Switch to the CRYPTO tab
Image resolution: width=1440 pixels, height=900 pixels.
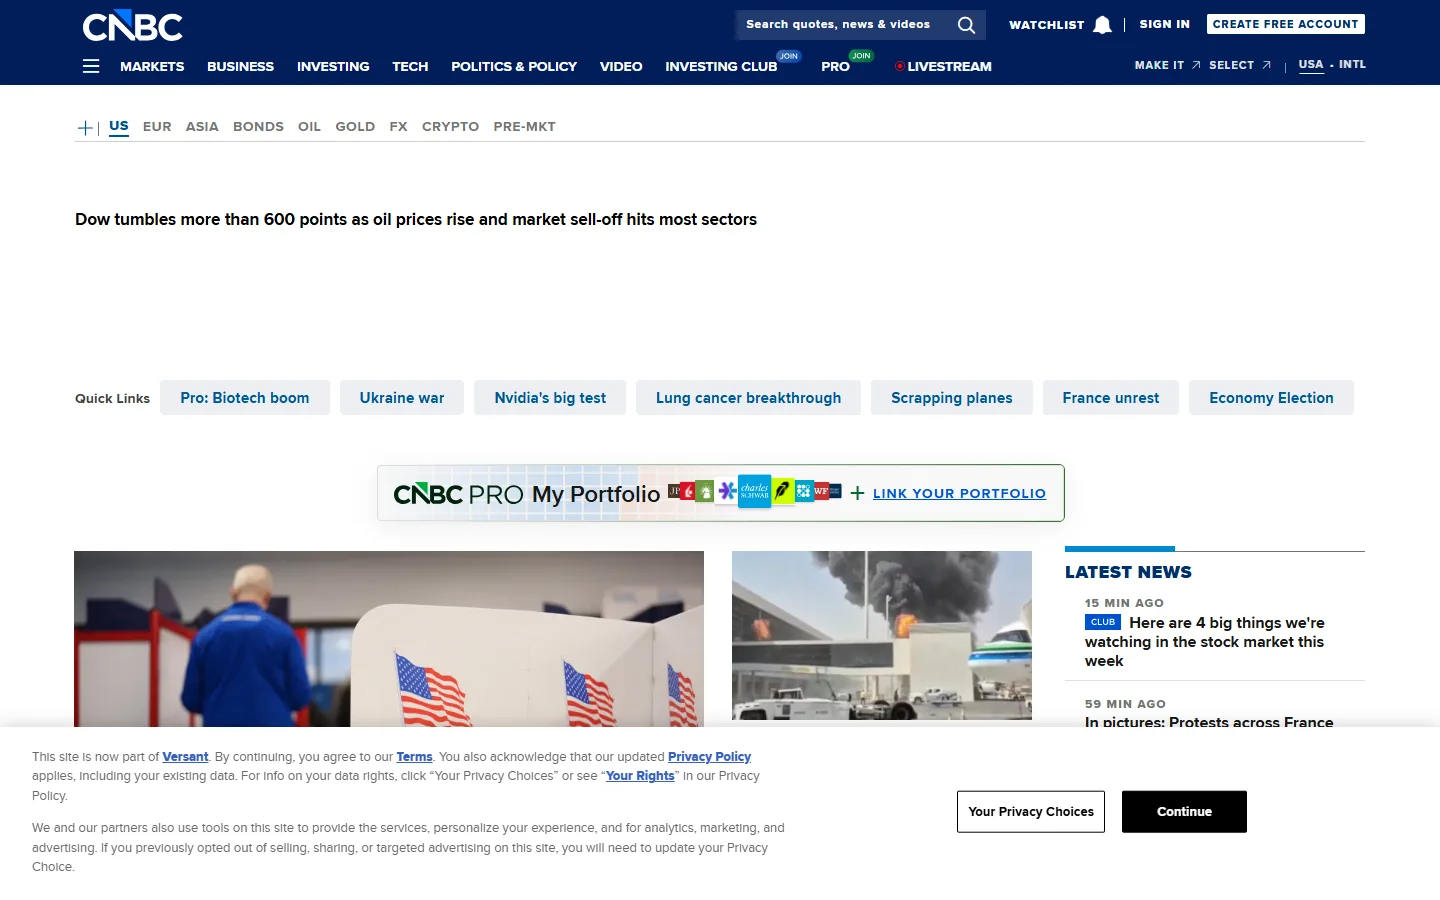click(x=450, y=127)
